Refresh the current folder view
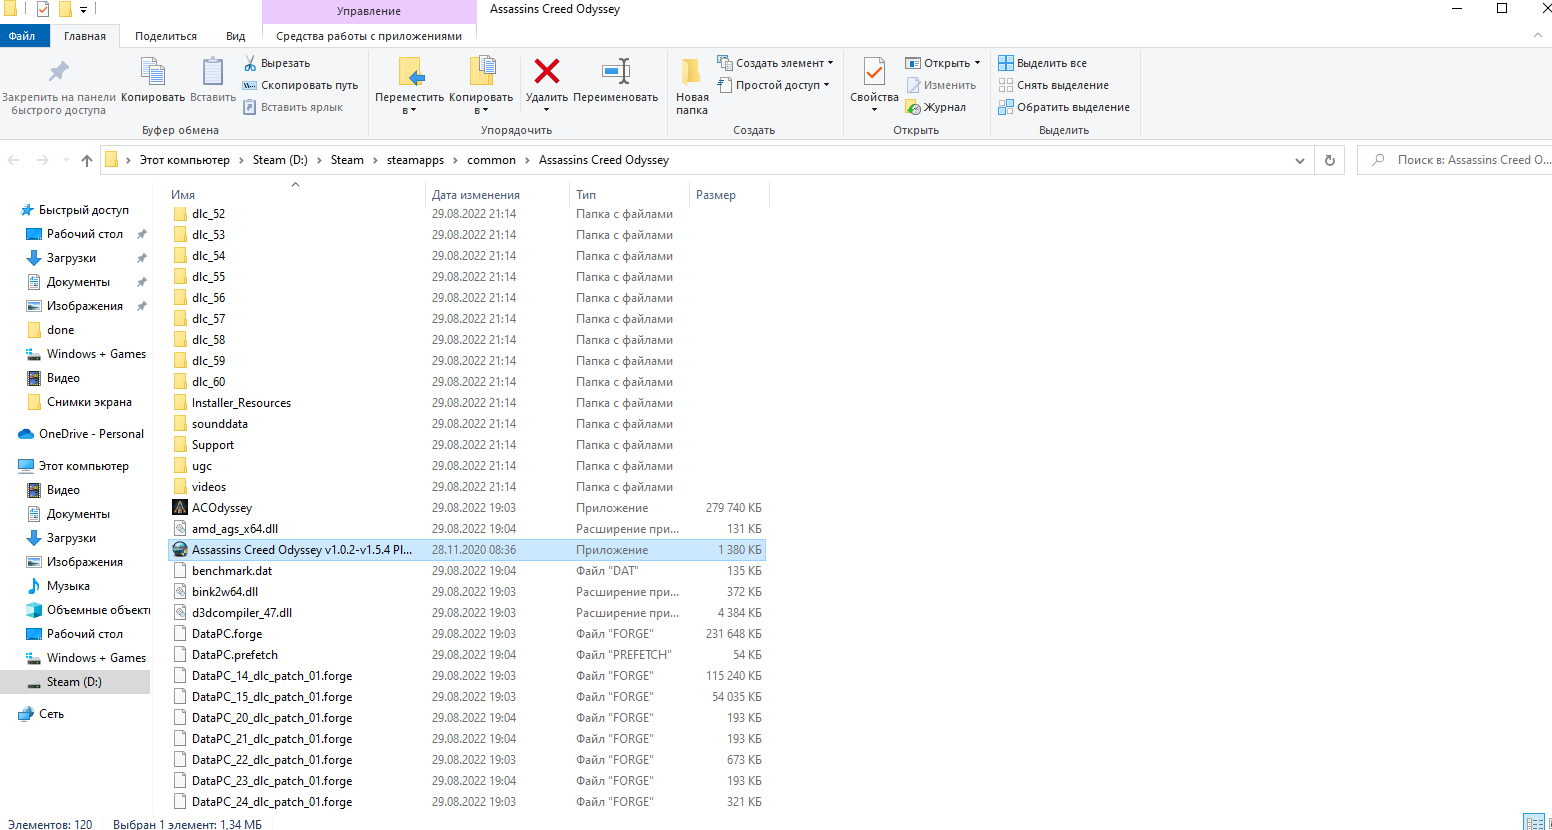1552x830 pixels. pos(1329,160)
